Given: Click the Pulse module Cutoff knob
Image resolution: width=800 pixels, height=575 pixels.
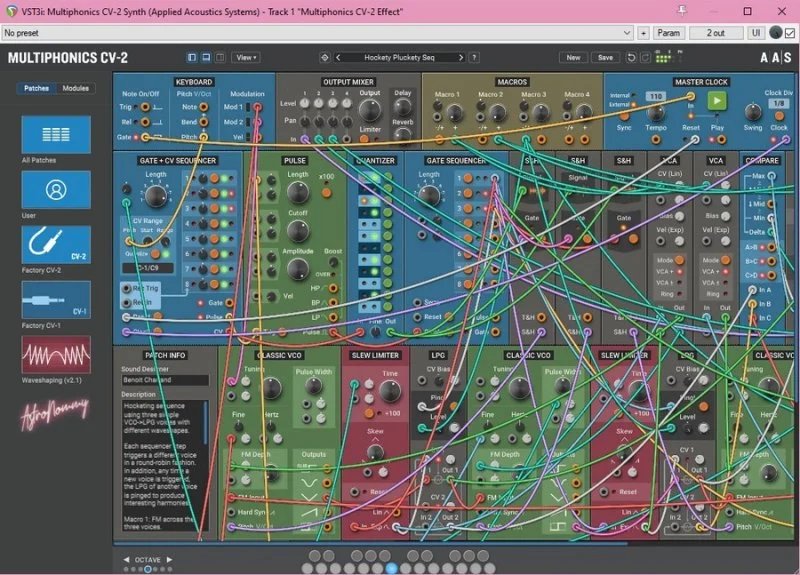Looking at the screenshot, I should [x=298, y=231].
